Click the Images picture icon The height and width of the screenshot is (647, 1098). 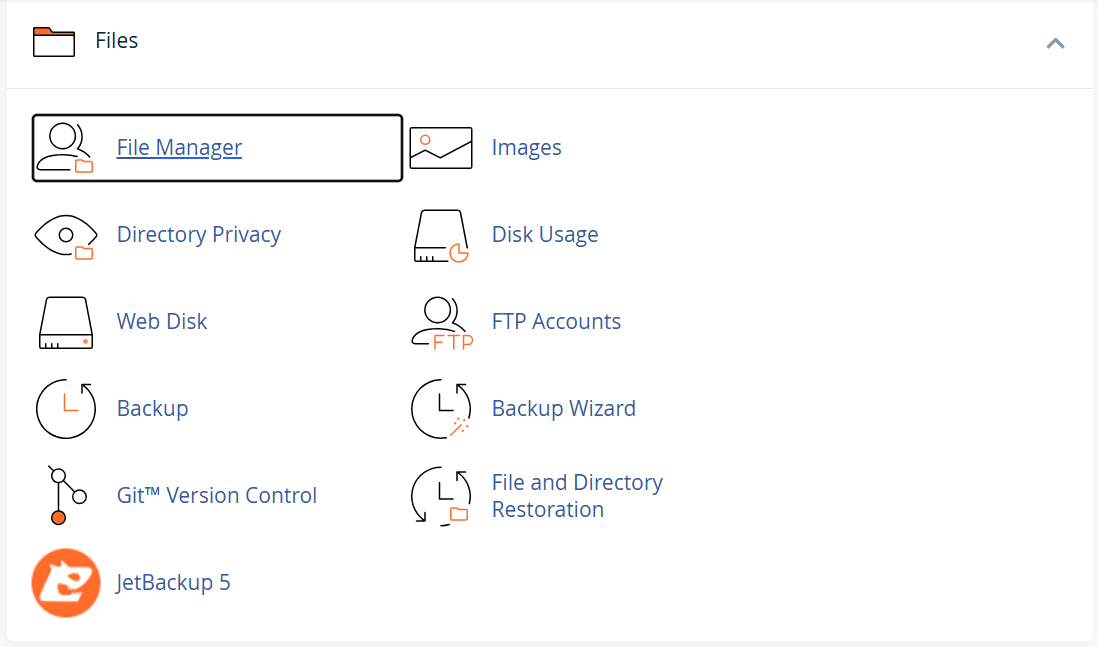440,148
